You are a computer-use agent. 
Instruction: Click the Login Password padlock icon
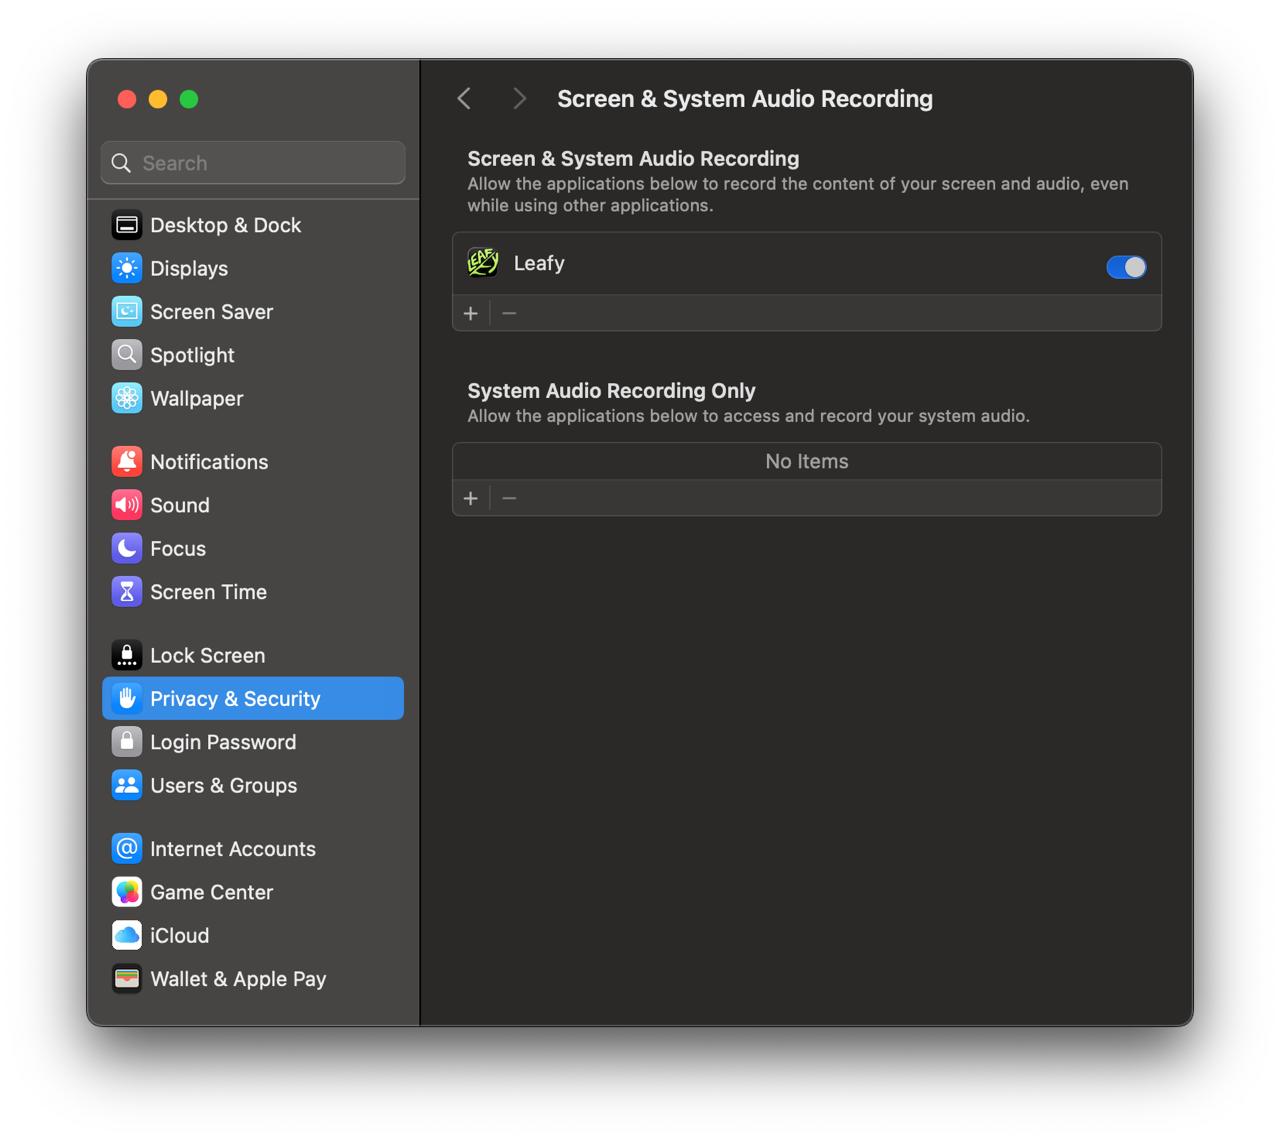(127, 742)
